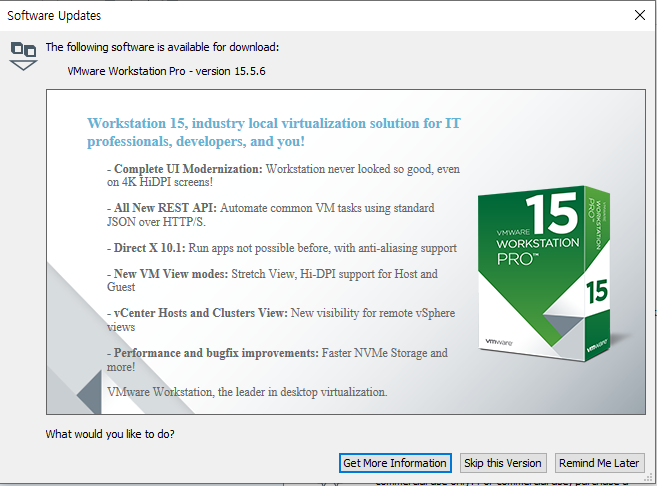Click the small 15 on the box side
This screenshot has width=657, height=486.
(596, 292)
